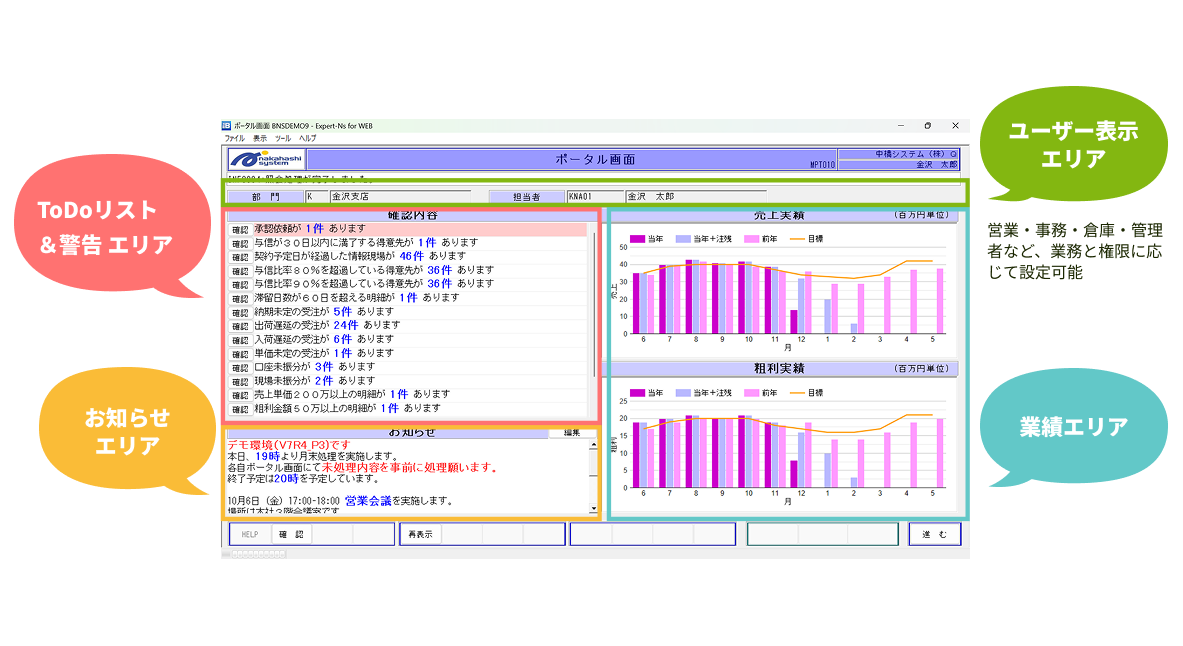The width and height of the screenshot is (1183, 646).
Task: Click 確認 button beside 承認依頼 row
Action: [x=240, y=229]
